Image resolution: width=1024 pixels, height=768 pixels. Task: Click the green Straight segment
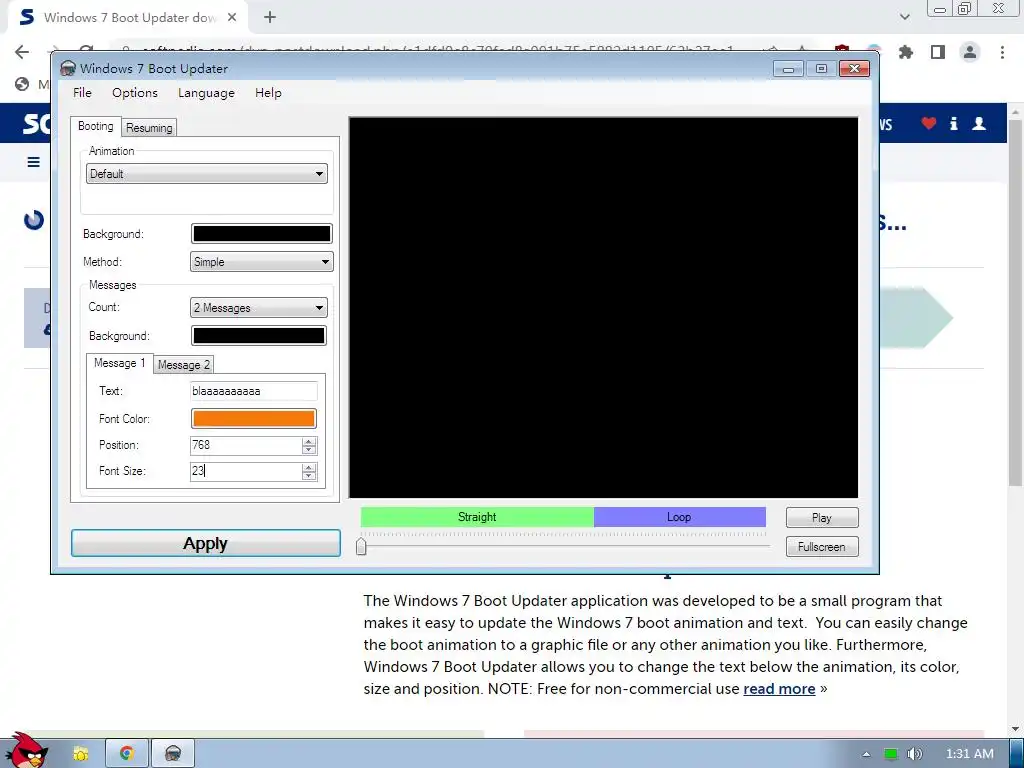[x=477, y=517]
